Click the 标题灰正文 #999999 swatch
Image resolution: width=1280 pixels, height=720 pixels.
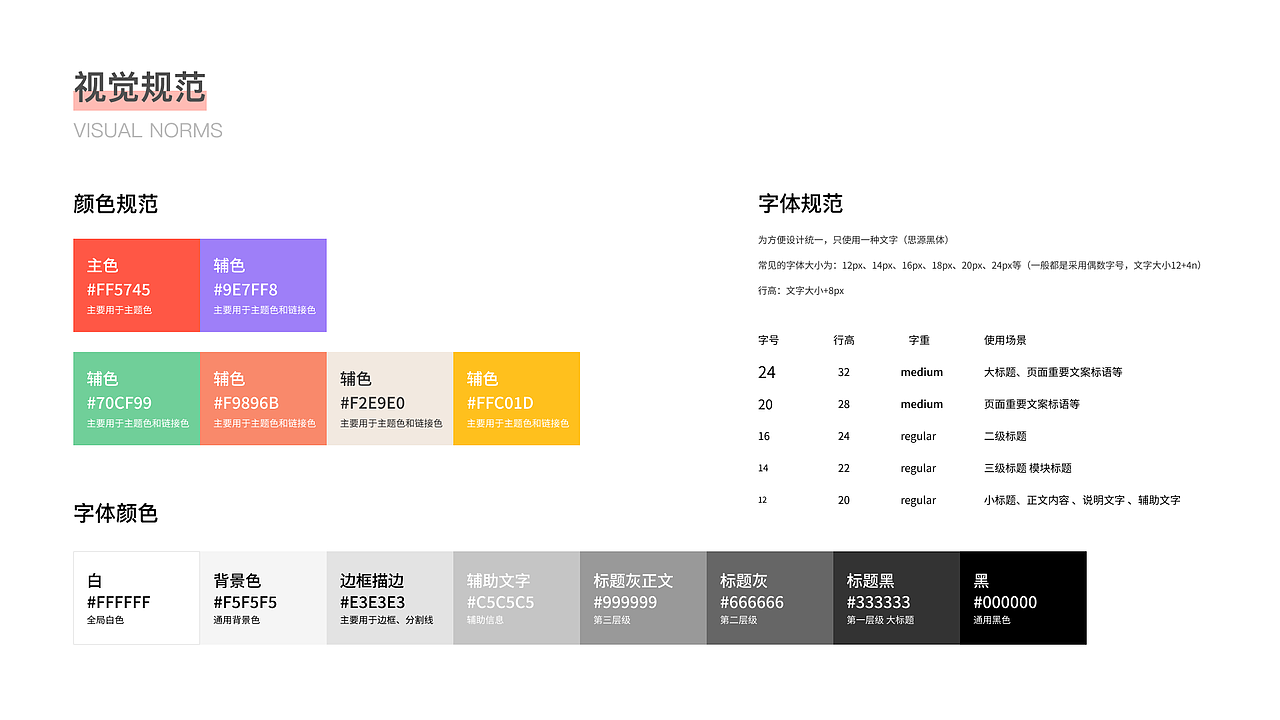643,597
